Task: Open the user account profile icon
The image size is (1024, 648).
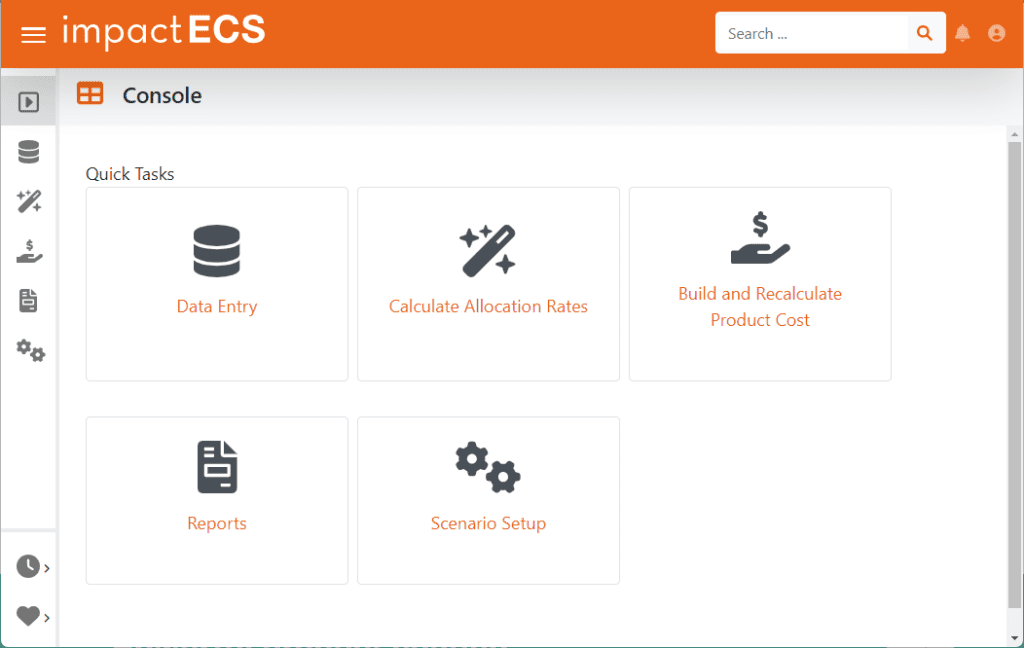Action: [x=996, y=34]
